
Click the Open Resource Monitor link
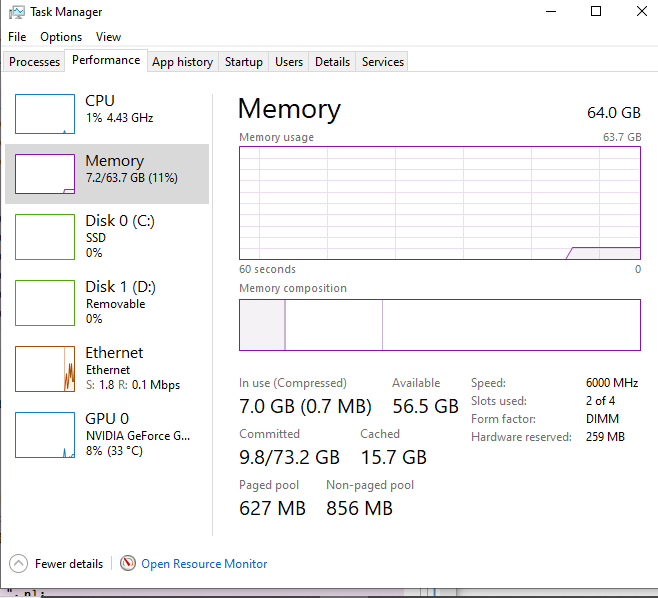[x=204, y=564]
